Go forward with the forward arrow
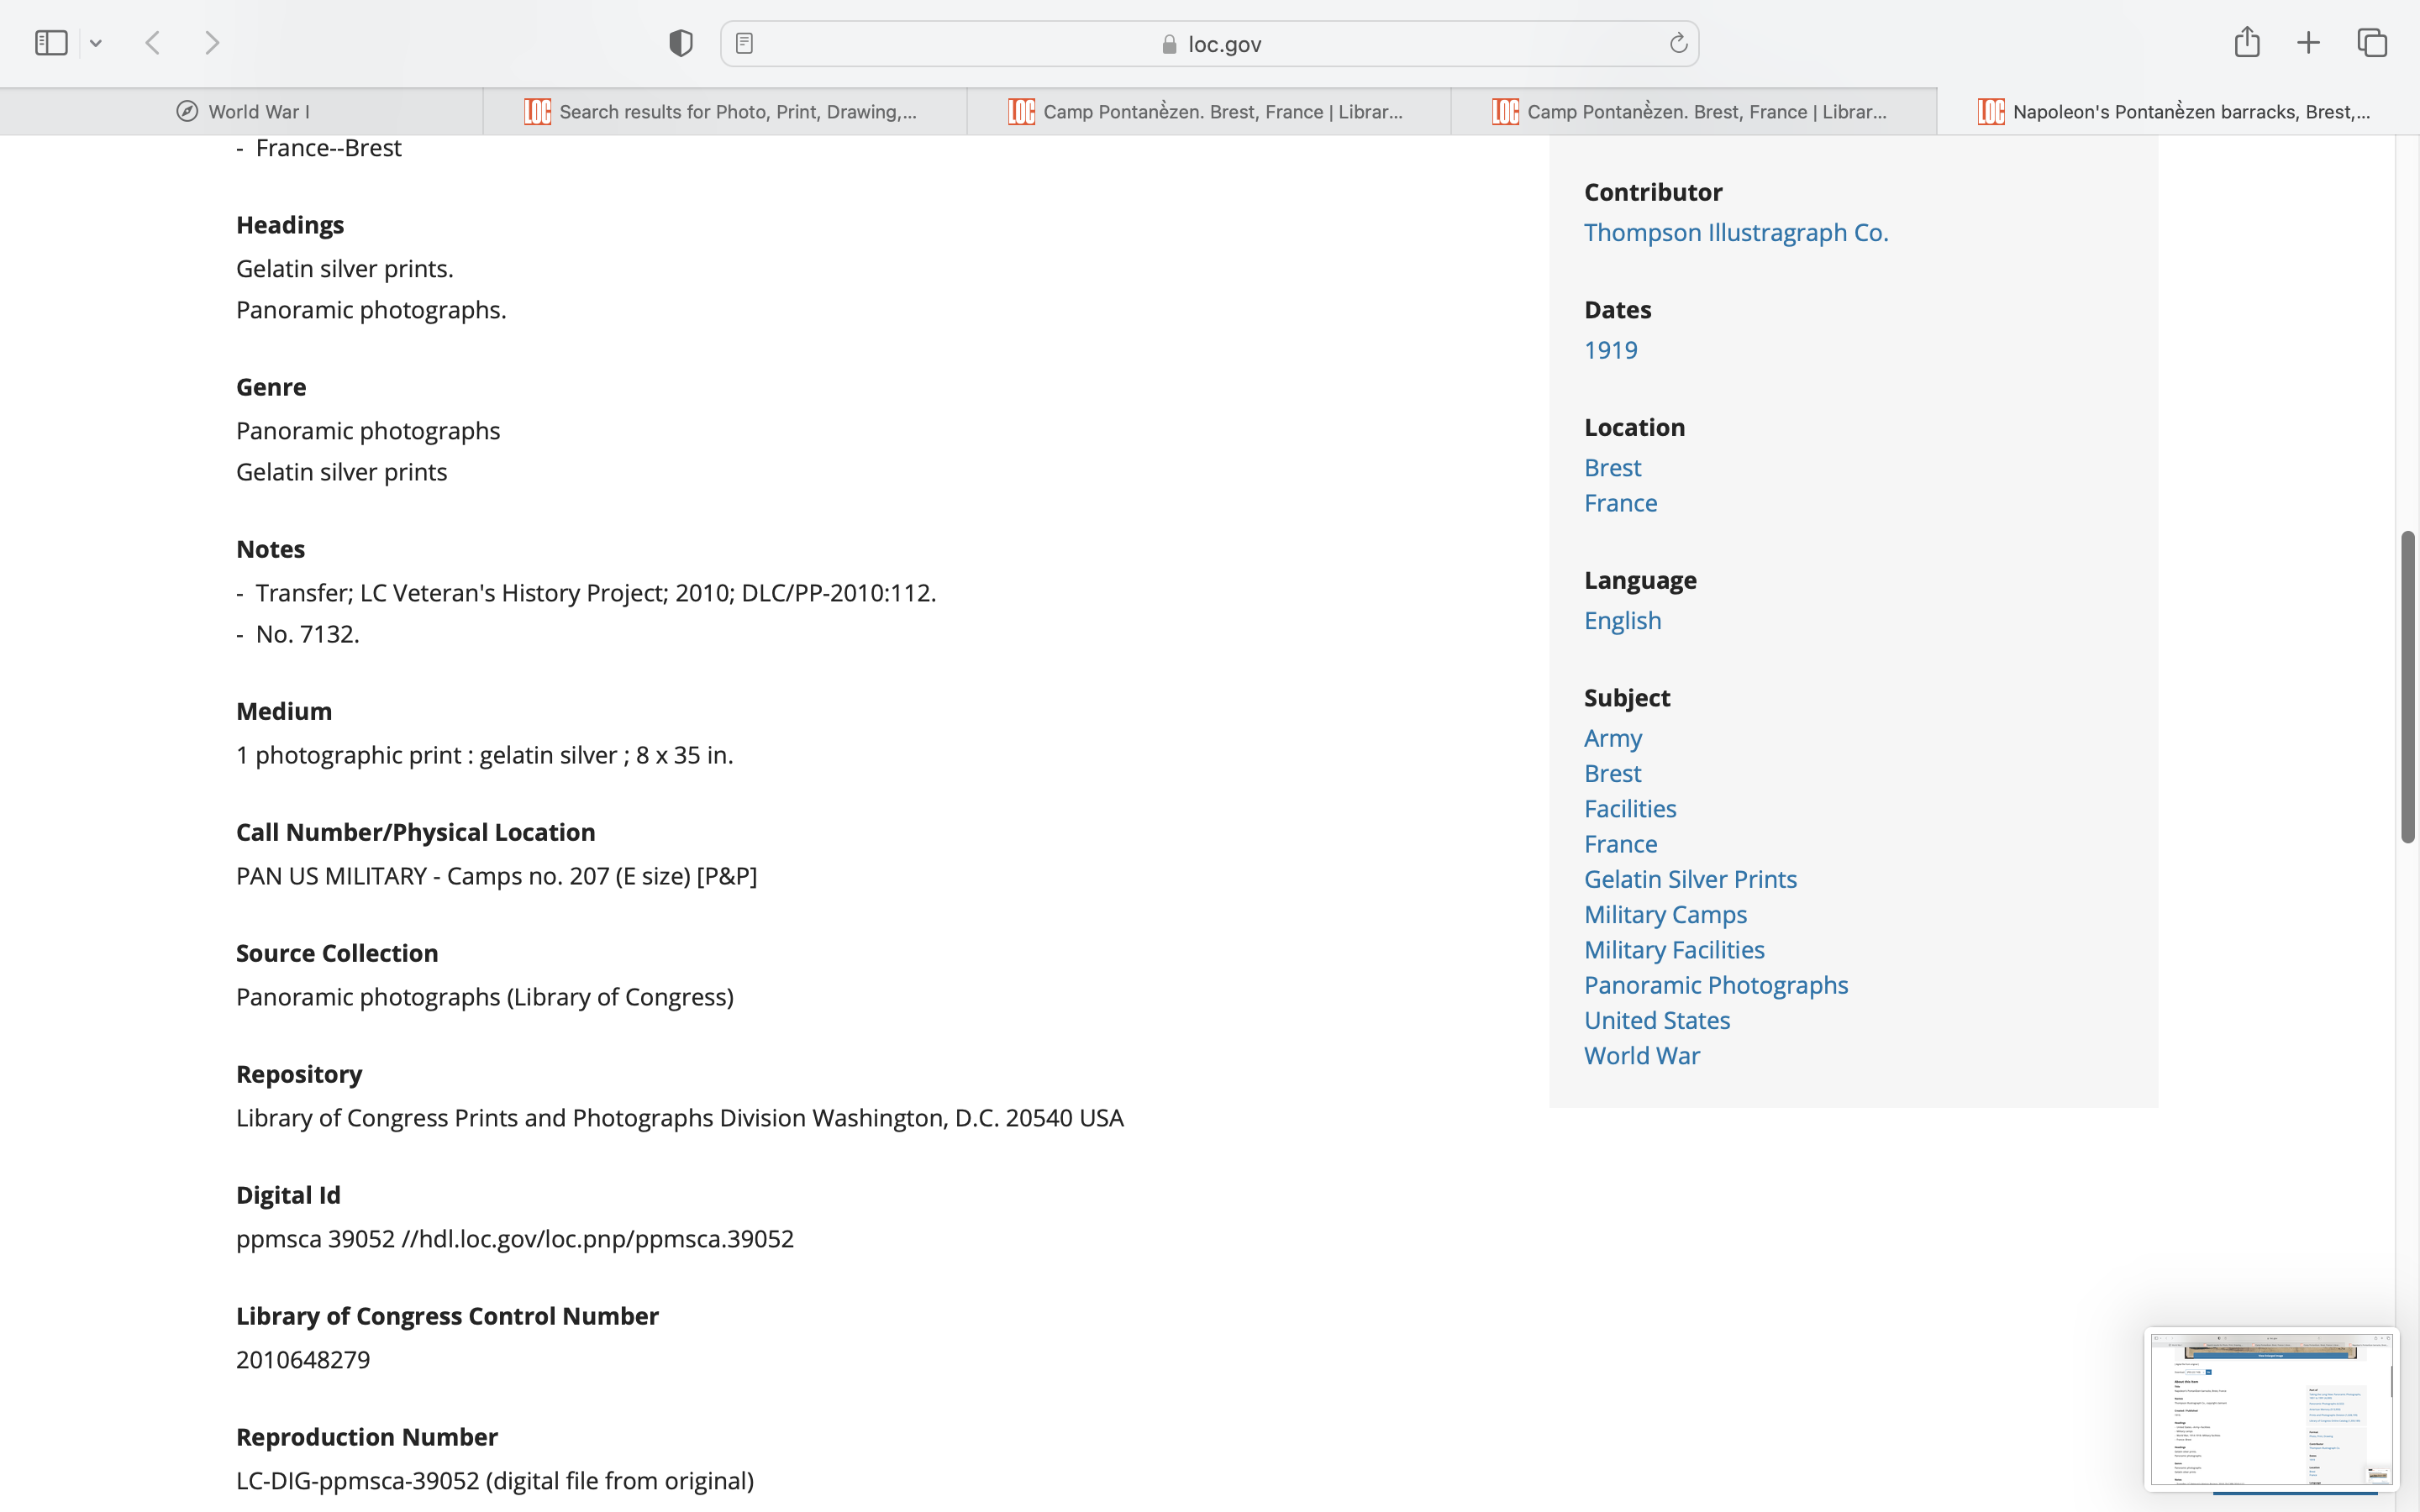This screenshot has height=1512, width=2420. [x=212, y=43]
